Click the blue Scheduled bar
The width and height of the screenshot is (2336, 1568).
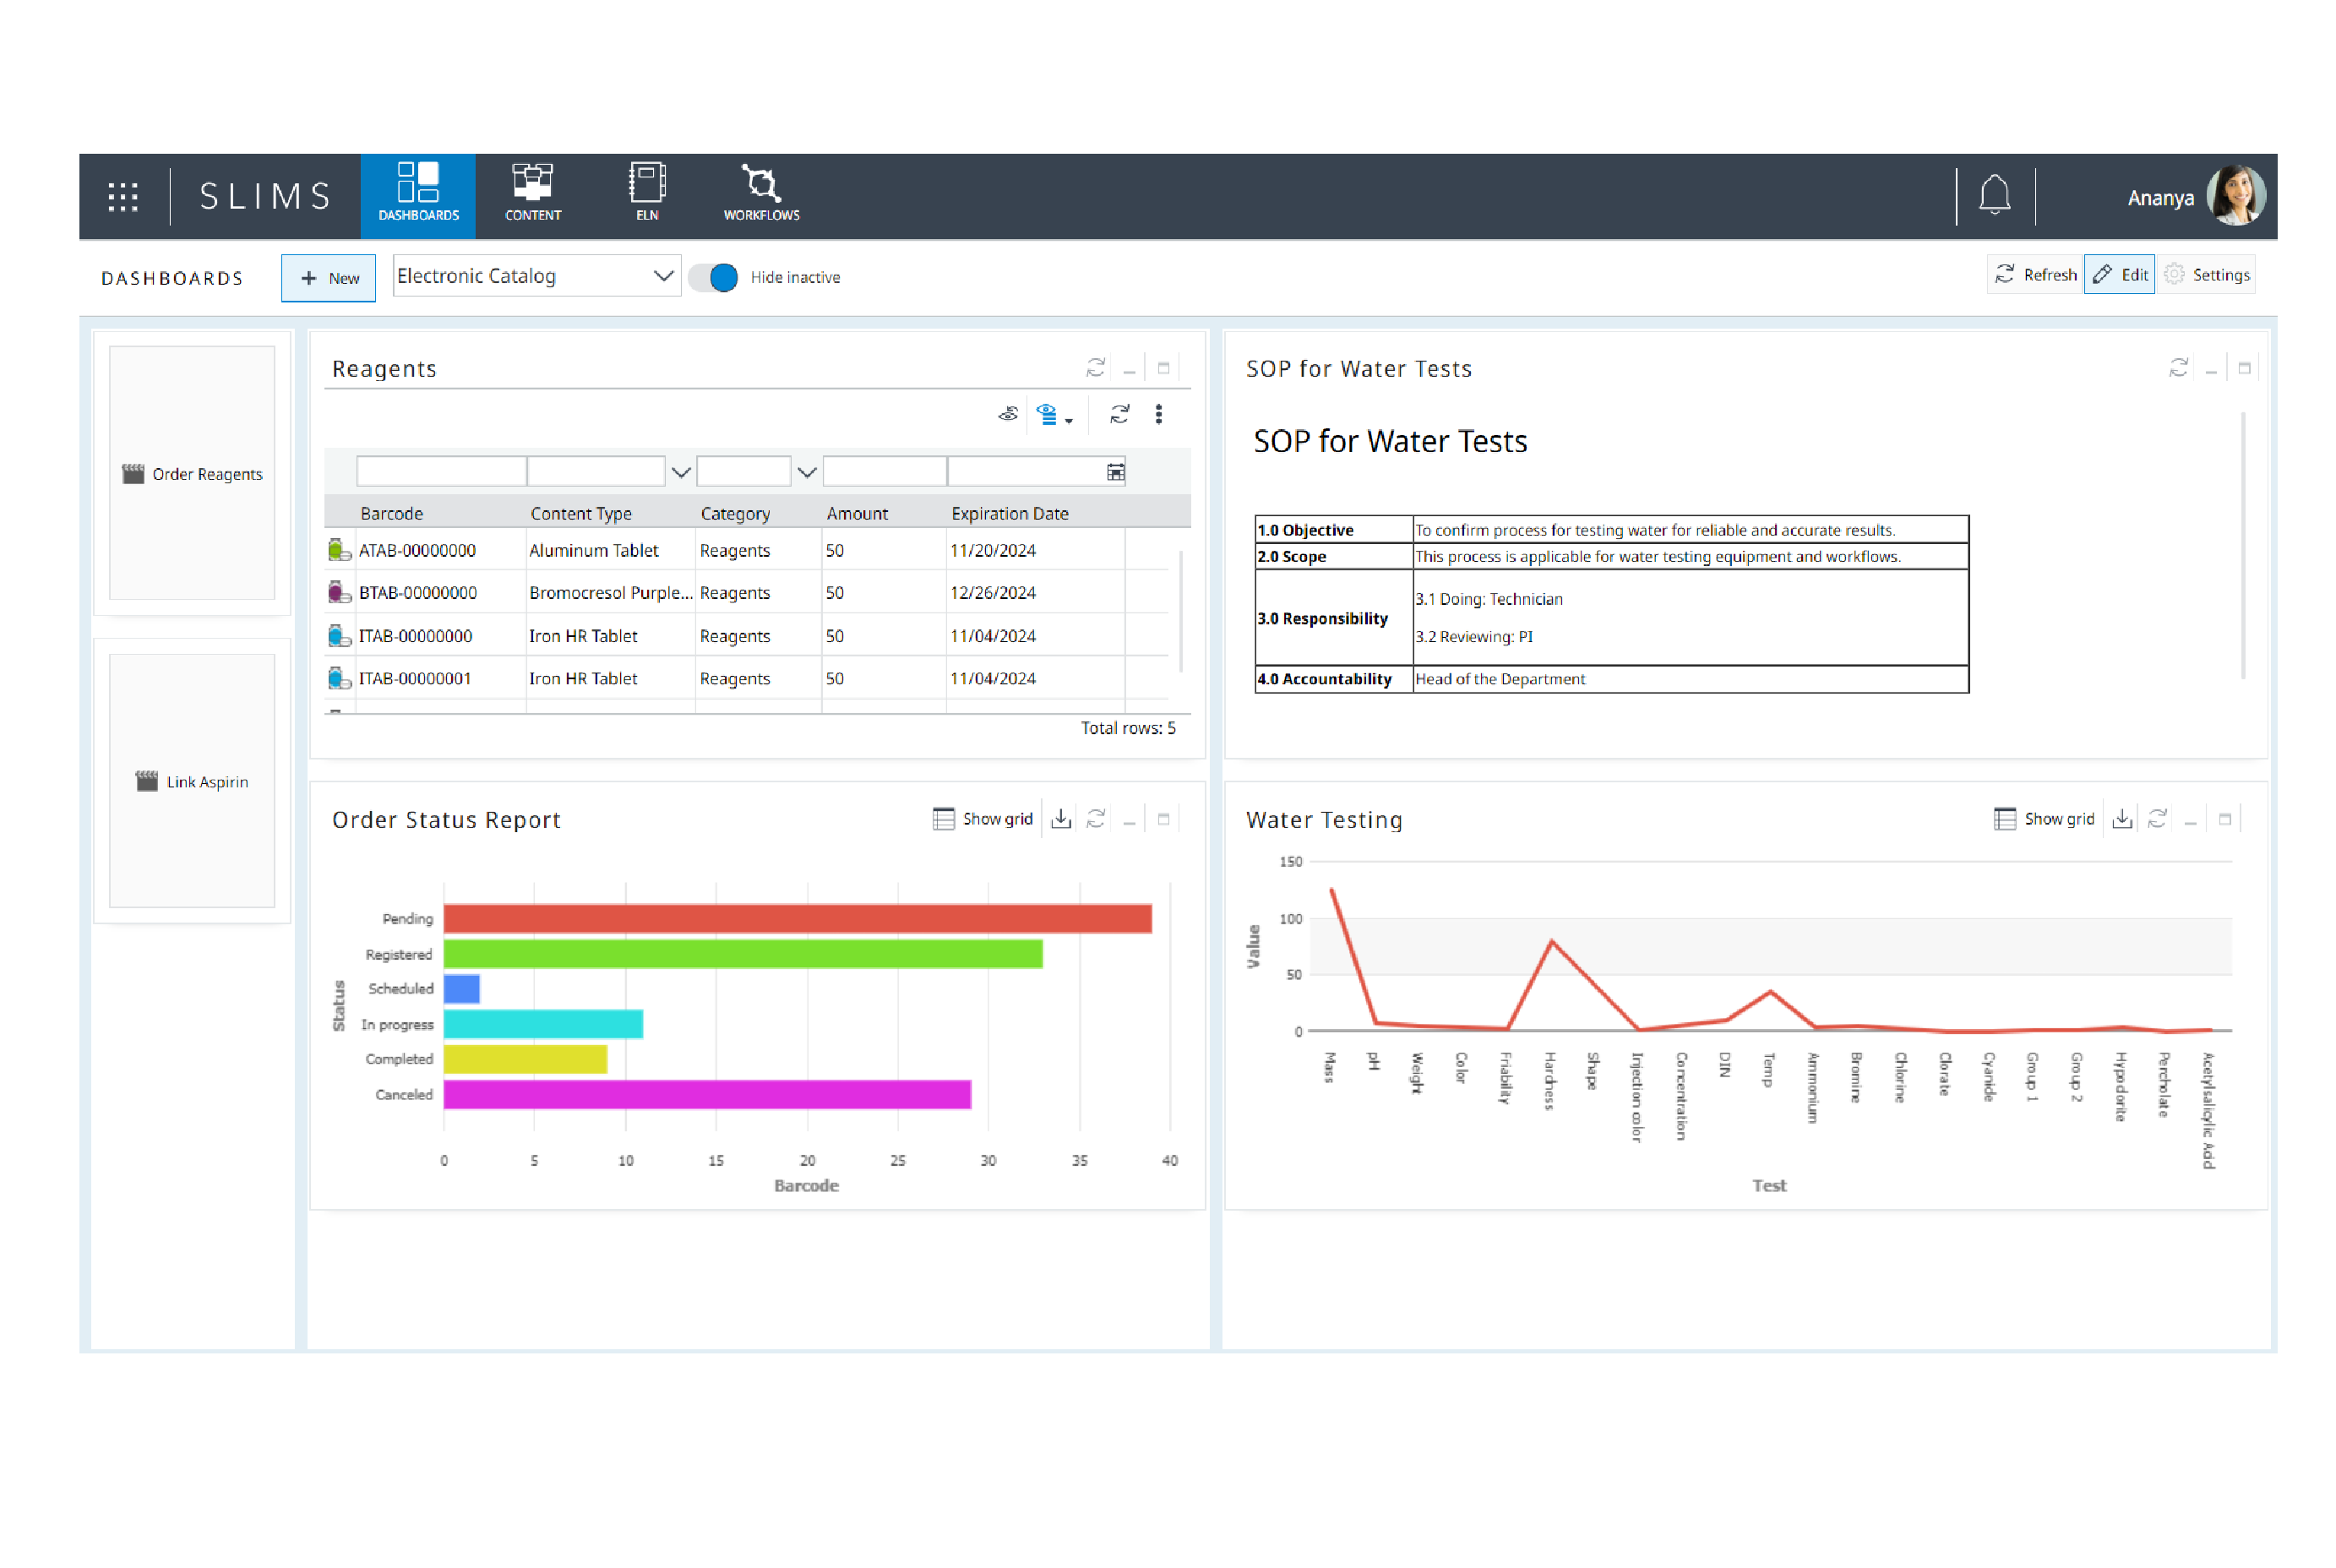tap(461, 988)
